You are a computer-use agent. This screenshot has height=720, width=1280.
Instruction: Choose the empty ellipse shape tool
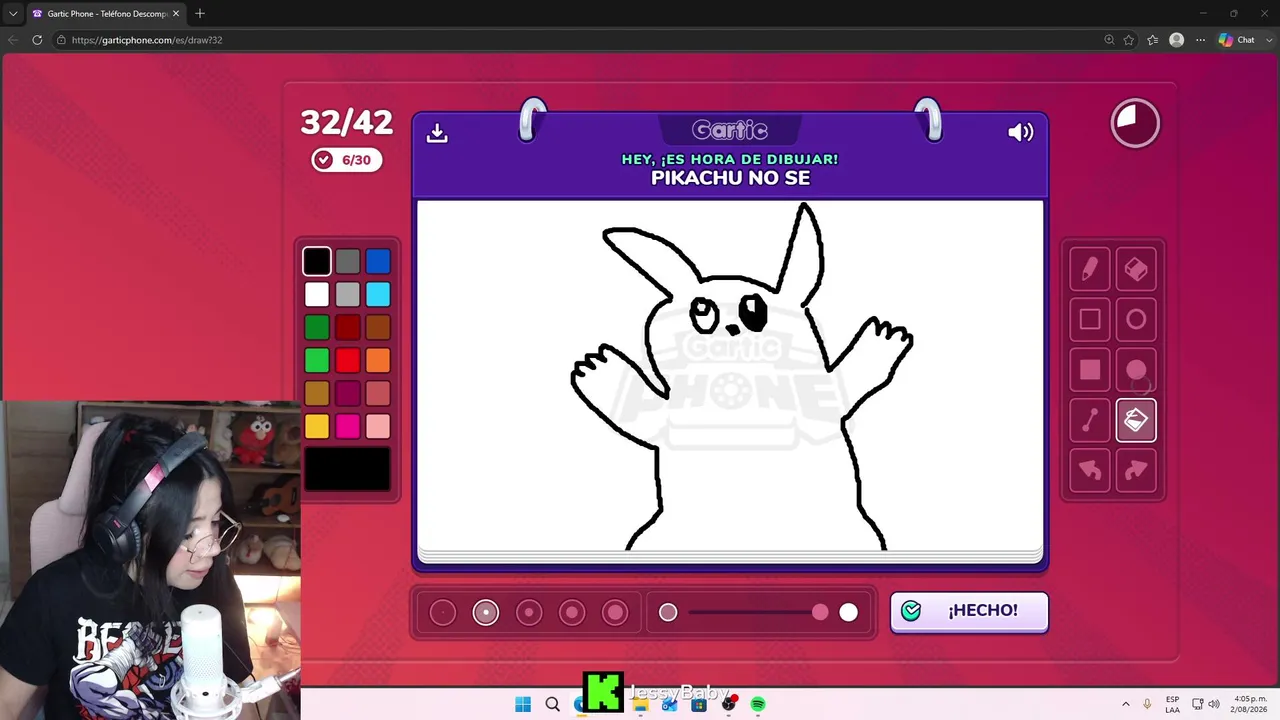1136,319
